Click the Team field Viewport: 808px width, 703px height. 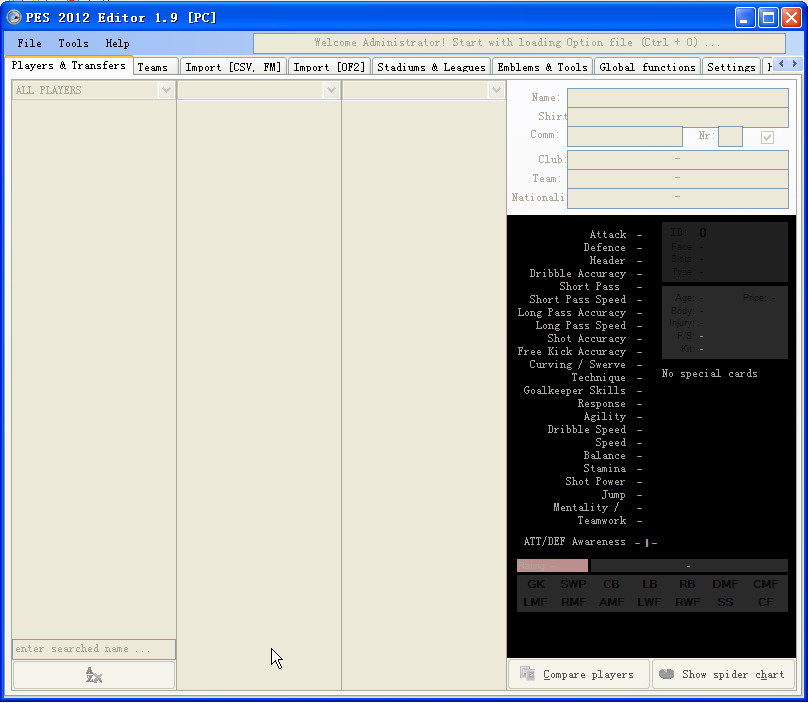click(678, 179)
